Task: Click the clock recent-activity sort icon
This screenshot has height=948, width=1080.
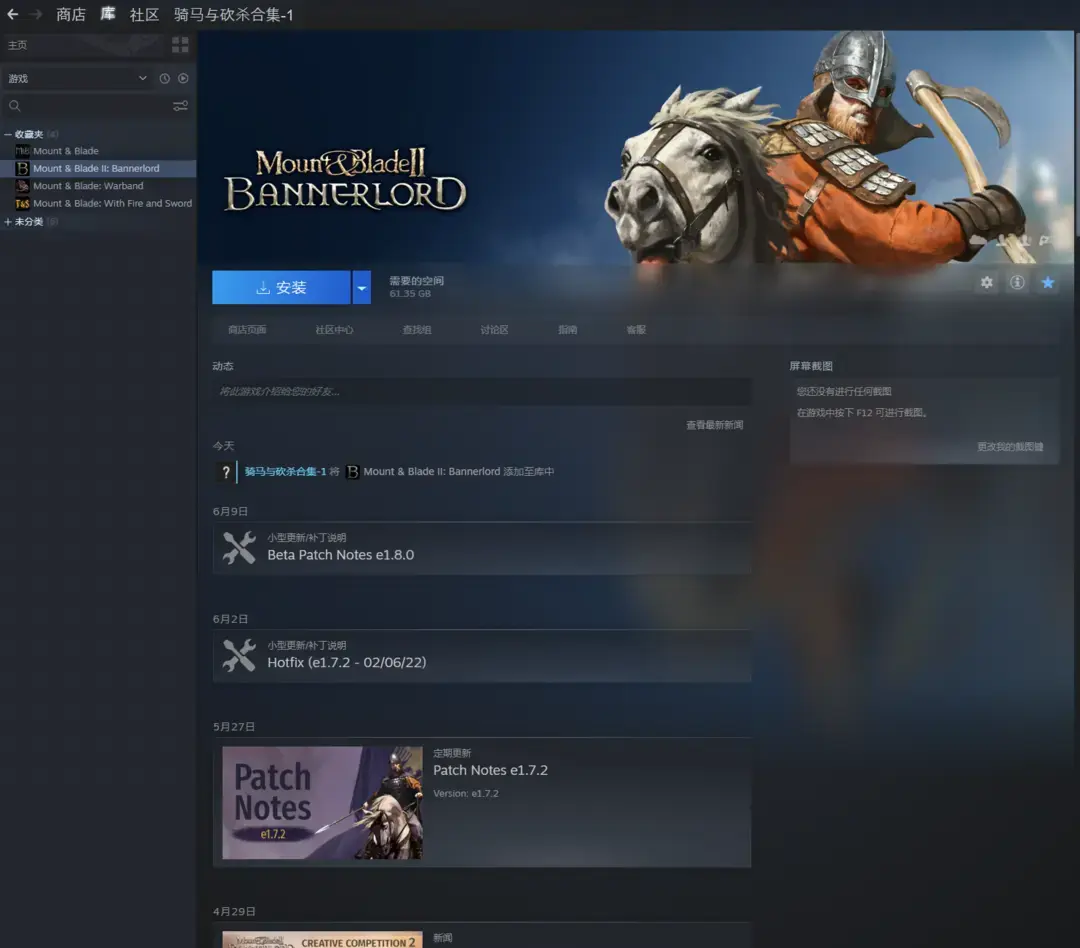Action: click(165, 79)
